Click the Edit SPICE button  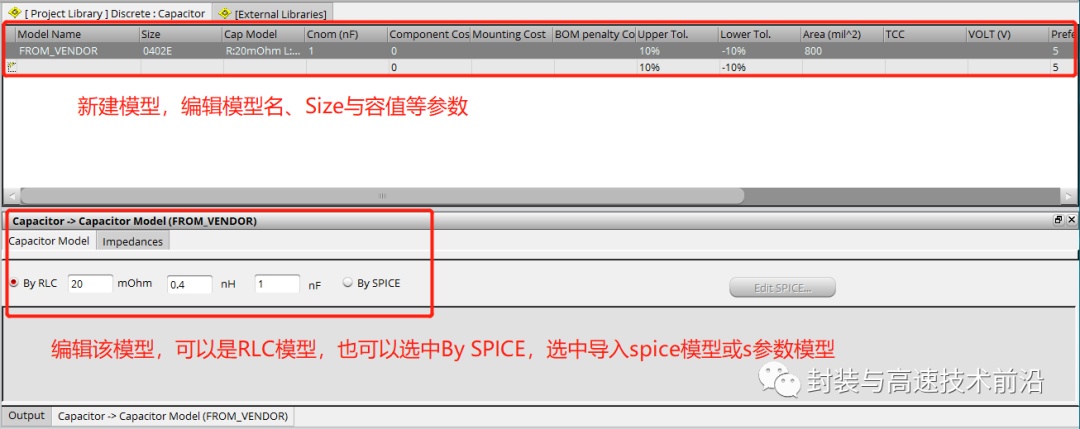(782, 287)
